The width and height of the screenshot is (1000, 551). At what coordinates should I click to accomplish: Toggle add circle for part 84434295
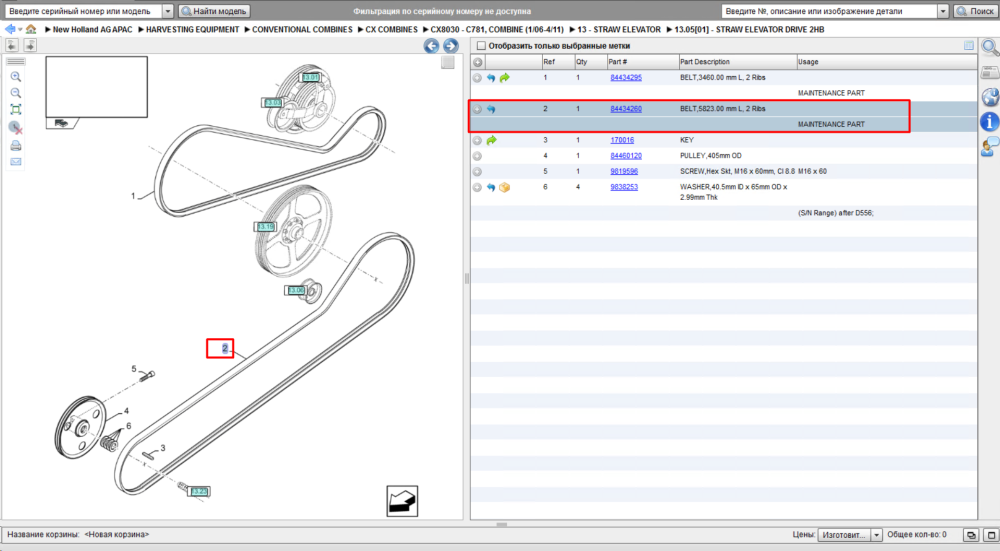pyautogui.click(x=477, y=78)
